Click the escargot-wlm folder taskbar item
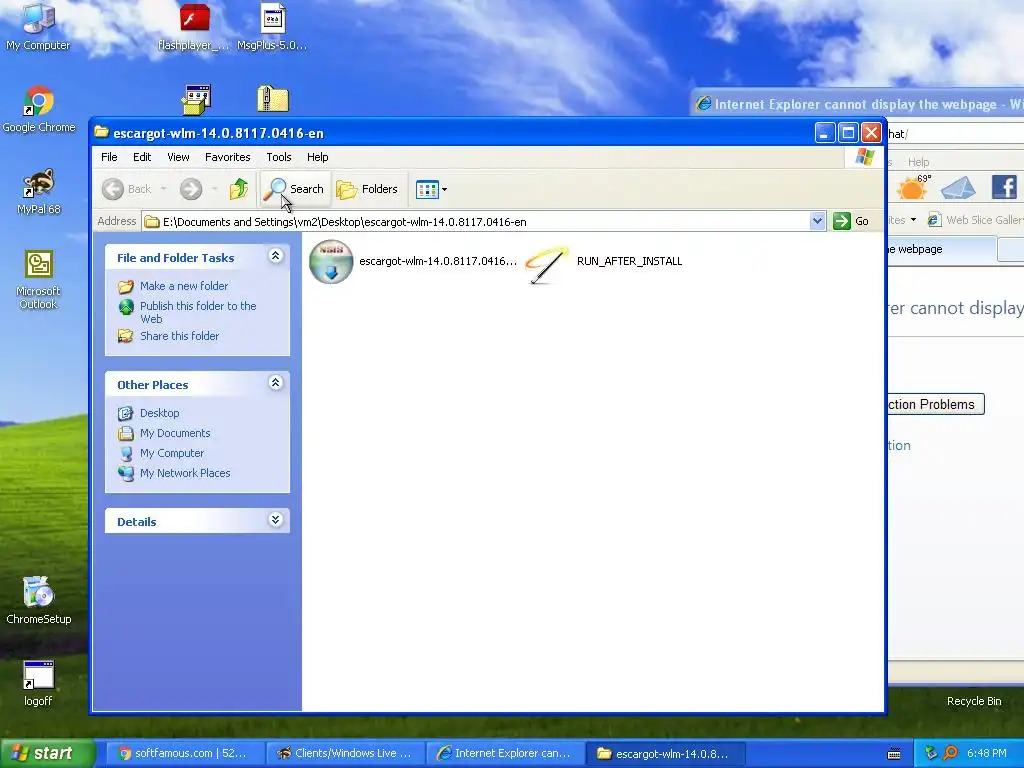Viewport: 1024px width, 768px height. click(x=665, y=753)
